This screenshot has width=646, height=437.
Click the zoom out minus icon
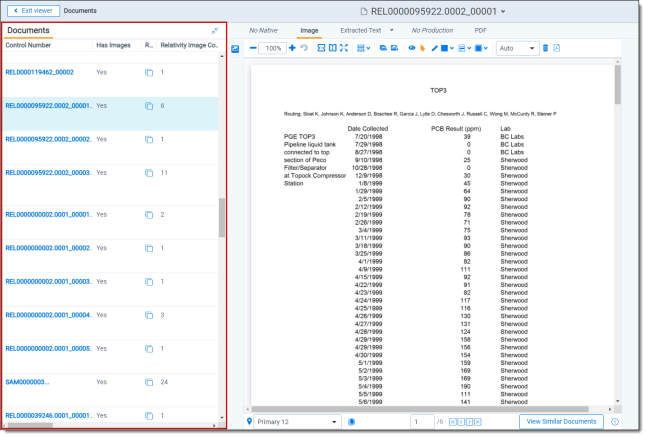point(253,48)
